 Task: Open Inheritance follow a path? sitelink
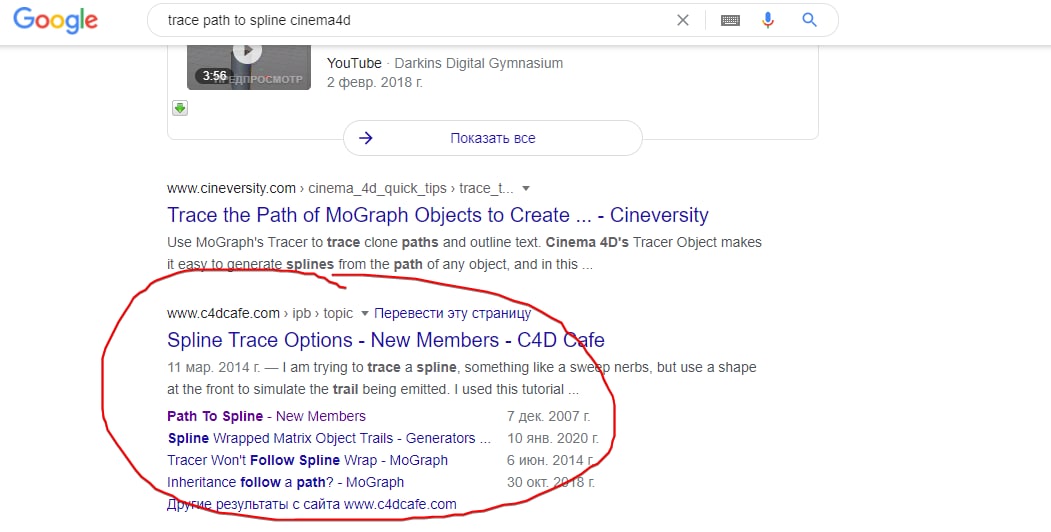[286, 482]
